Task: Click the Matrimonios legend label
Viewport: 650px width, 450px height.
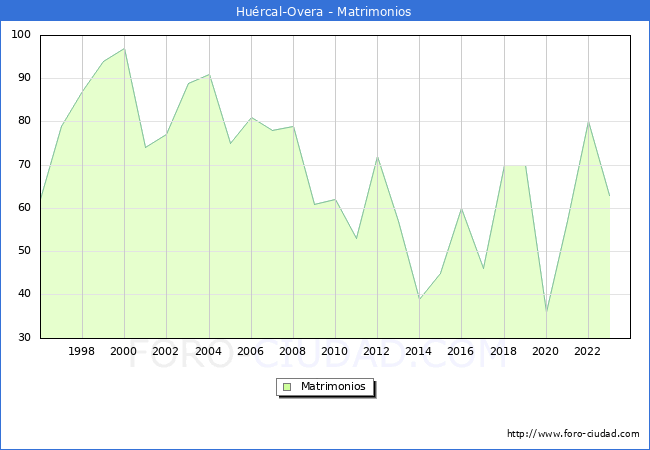Action: [x=333, y=387]
